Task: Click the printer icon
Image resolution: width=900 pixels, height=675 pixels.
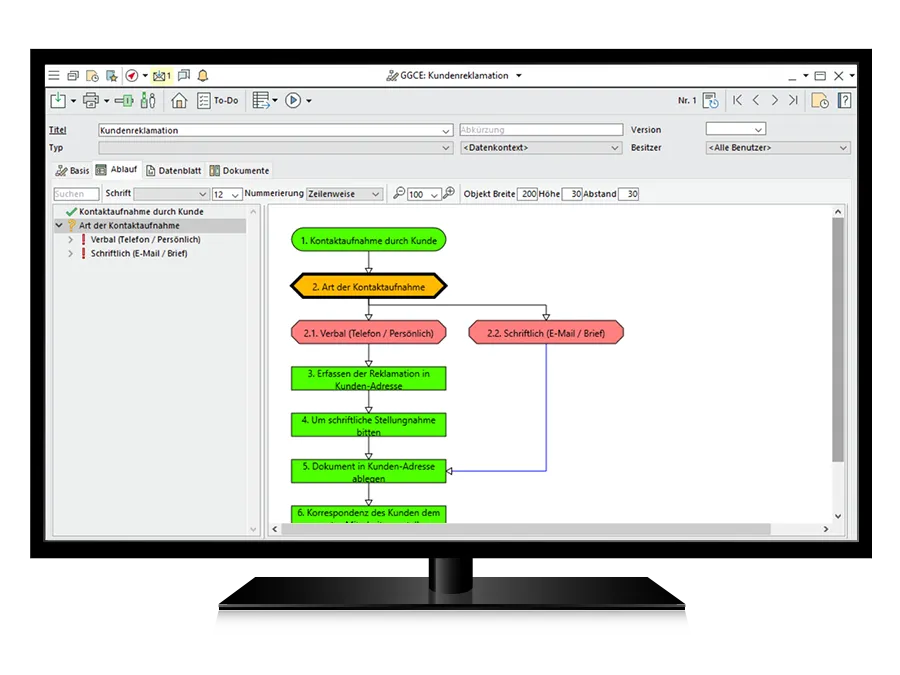Action: point(90,101)
